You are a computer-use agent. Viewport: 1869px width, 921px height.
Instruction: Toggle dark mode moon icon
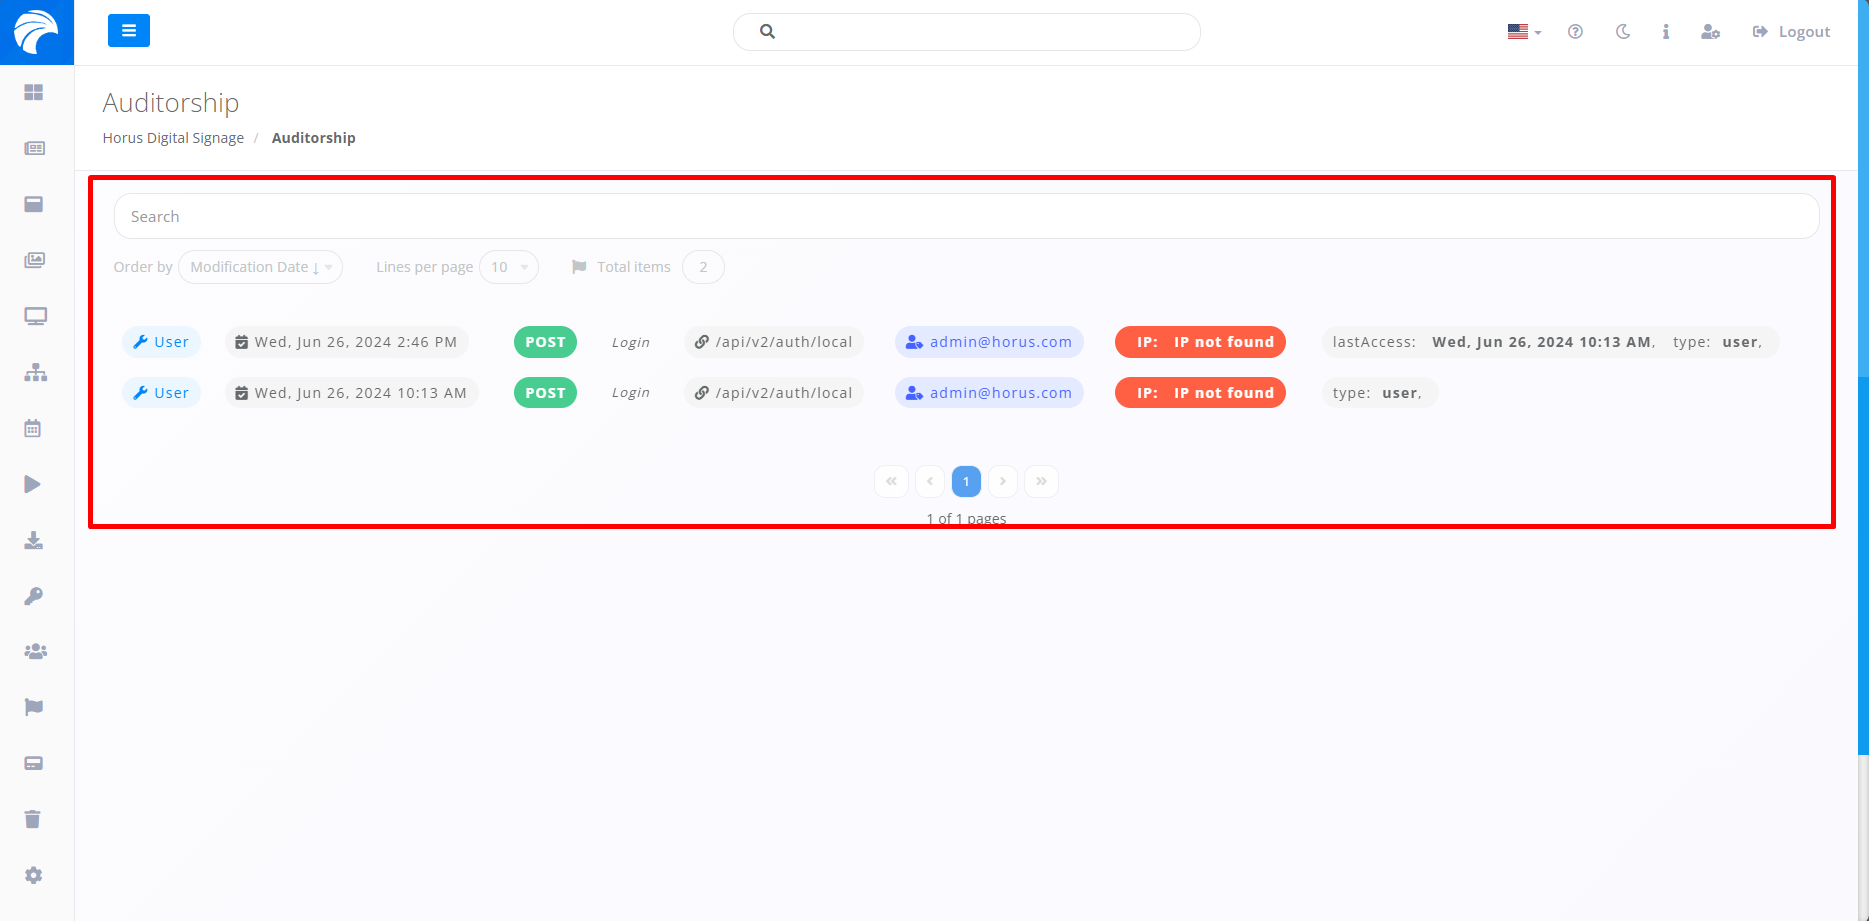click(1622, 32)
